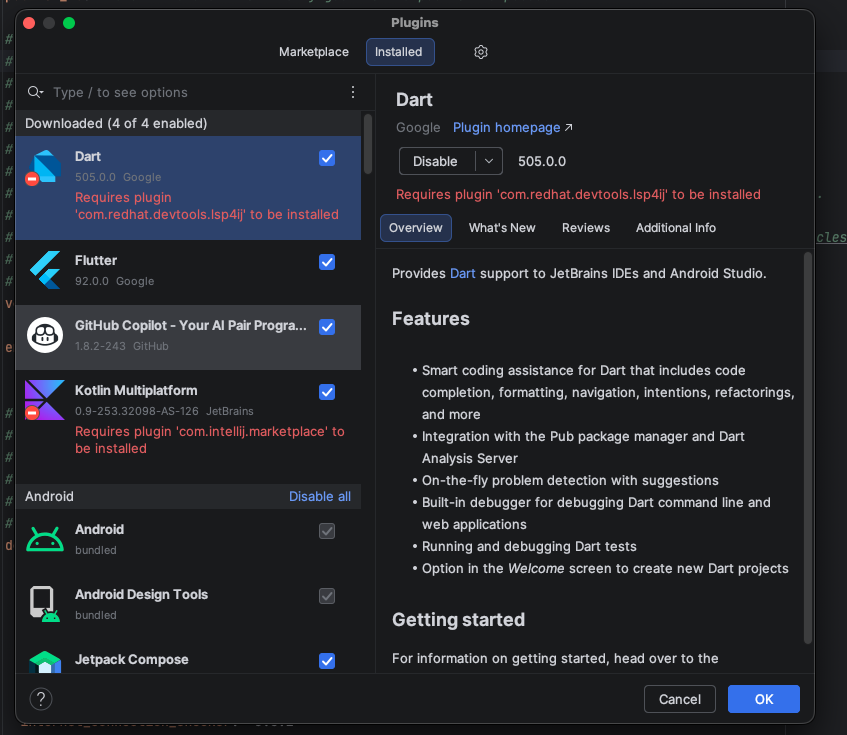The image size is (847, 735).
Task: Toggle the bundled Android plugin checkbox
Action: (x=327, y=531)
